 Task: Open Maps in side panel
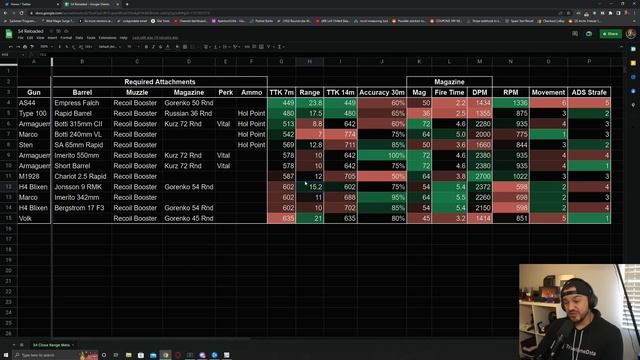point(633,104)
